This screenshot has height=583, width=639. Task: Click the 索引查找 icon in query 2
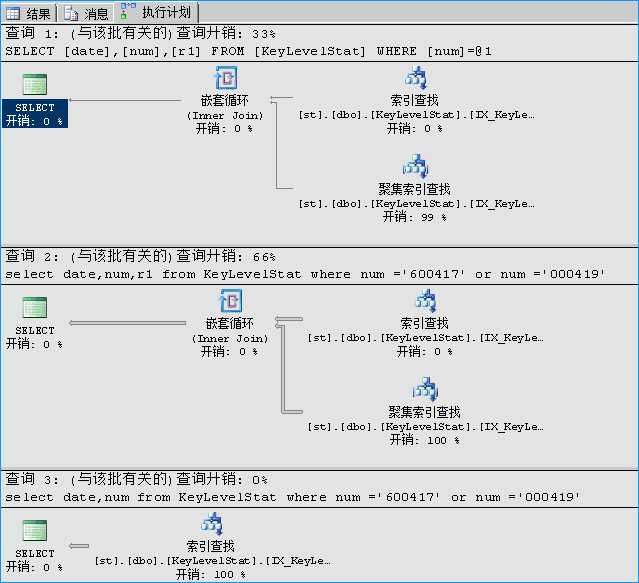tap(425, 301)
